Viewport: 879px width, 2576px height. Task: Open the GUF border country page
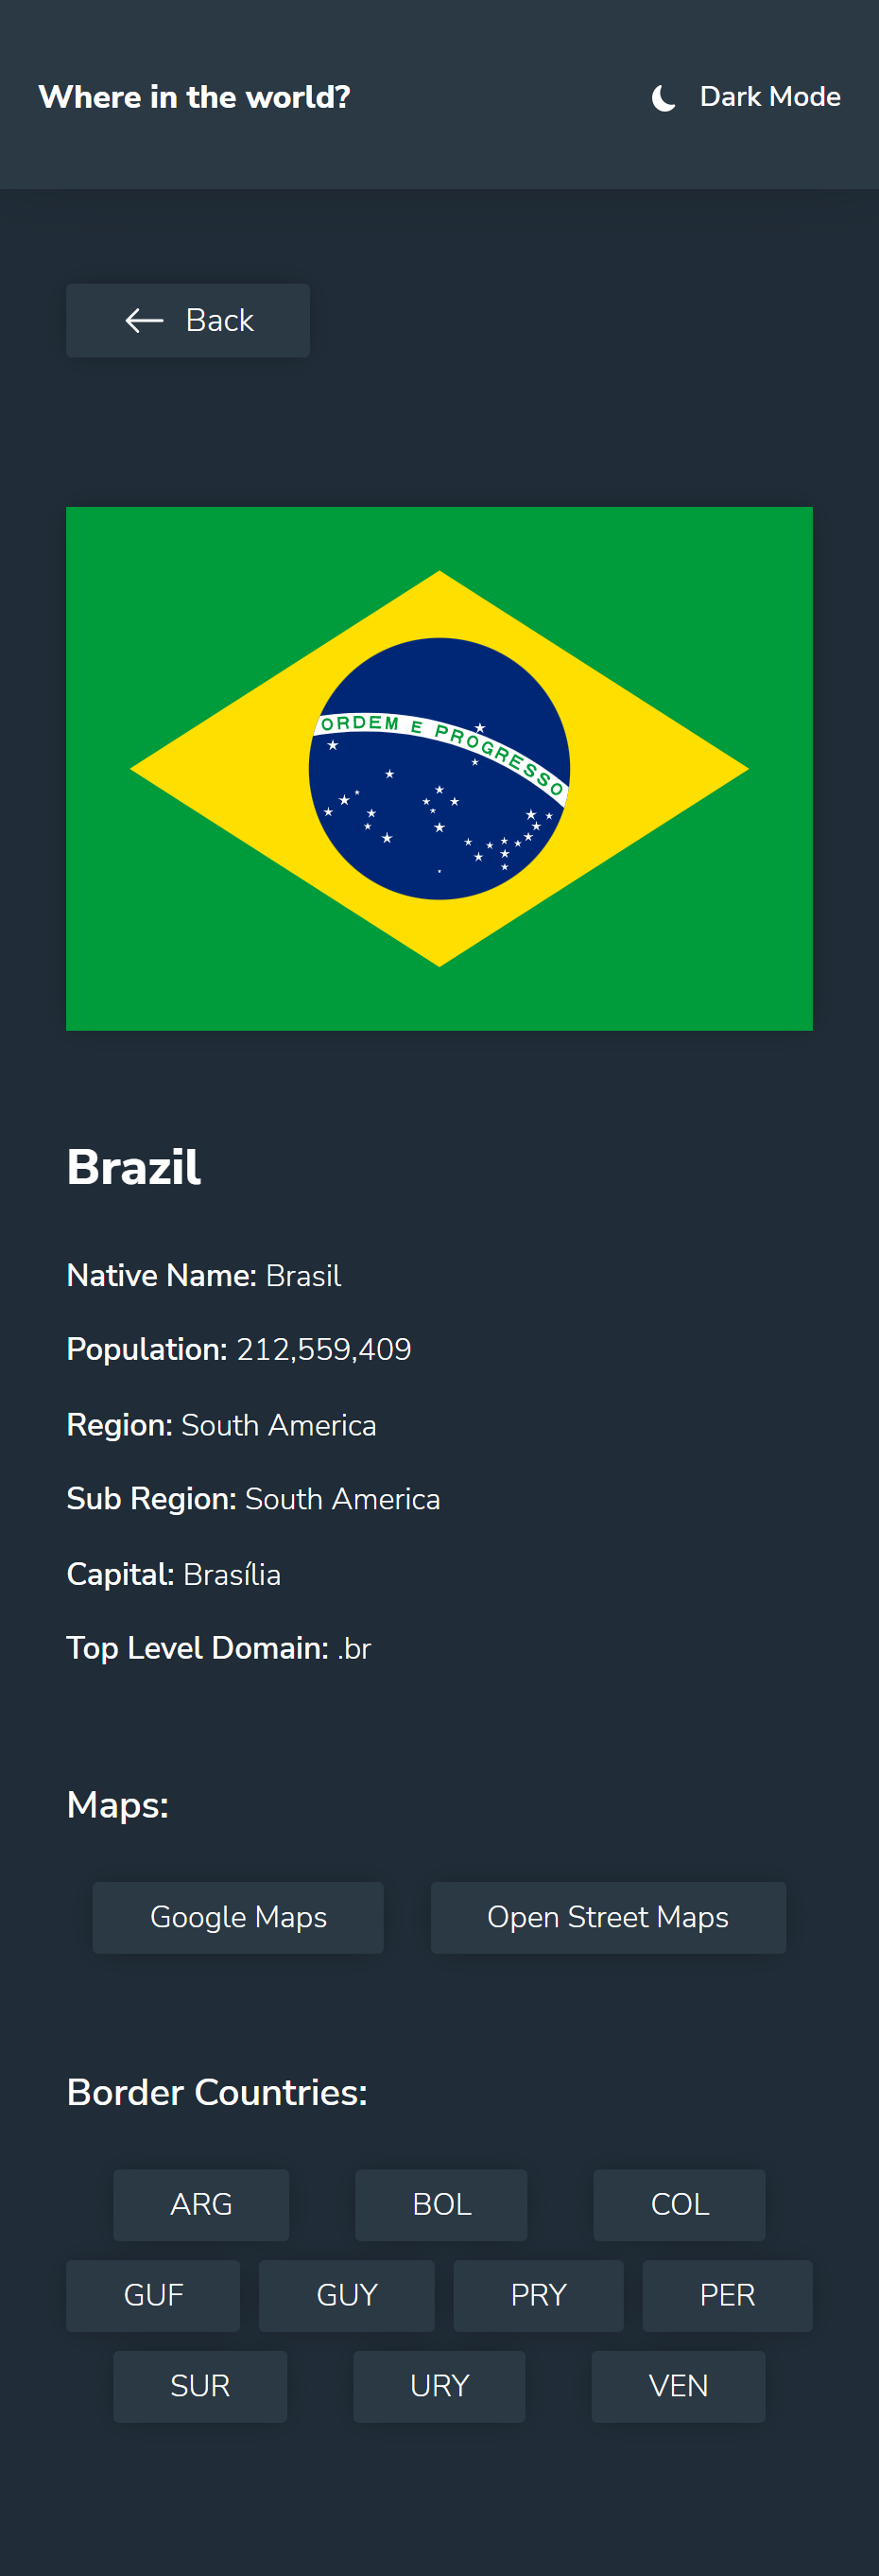tap(152, 2295)
